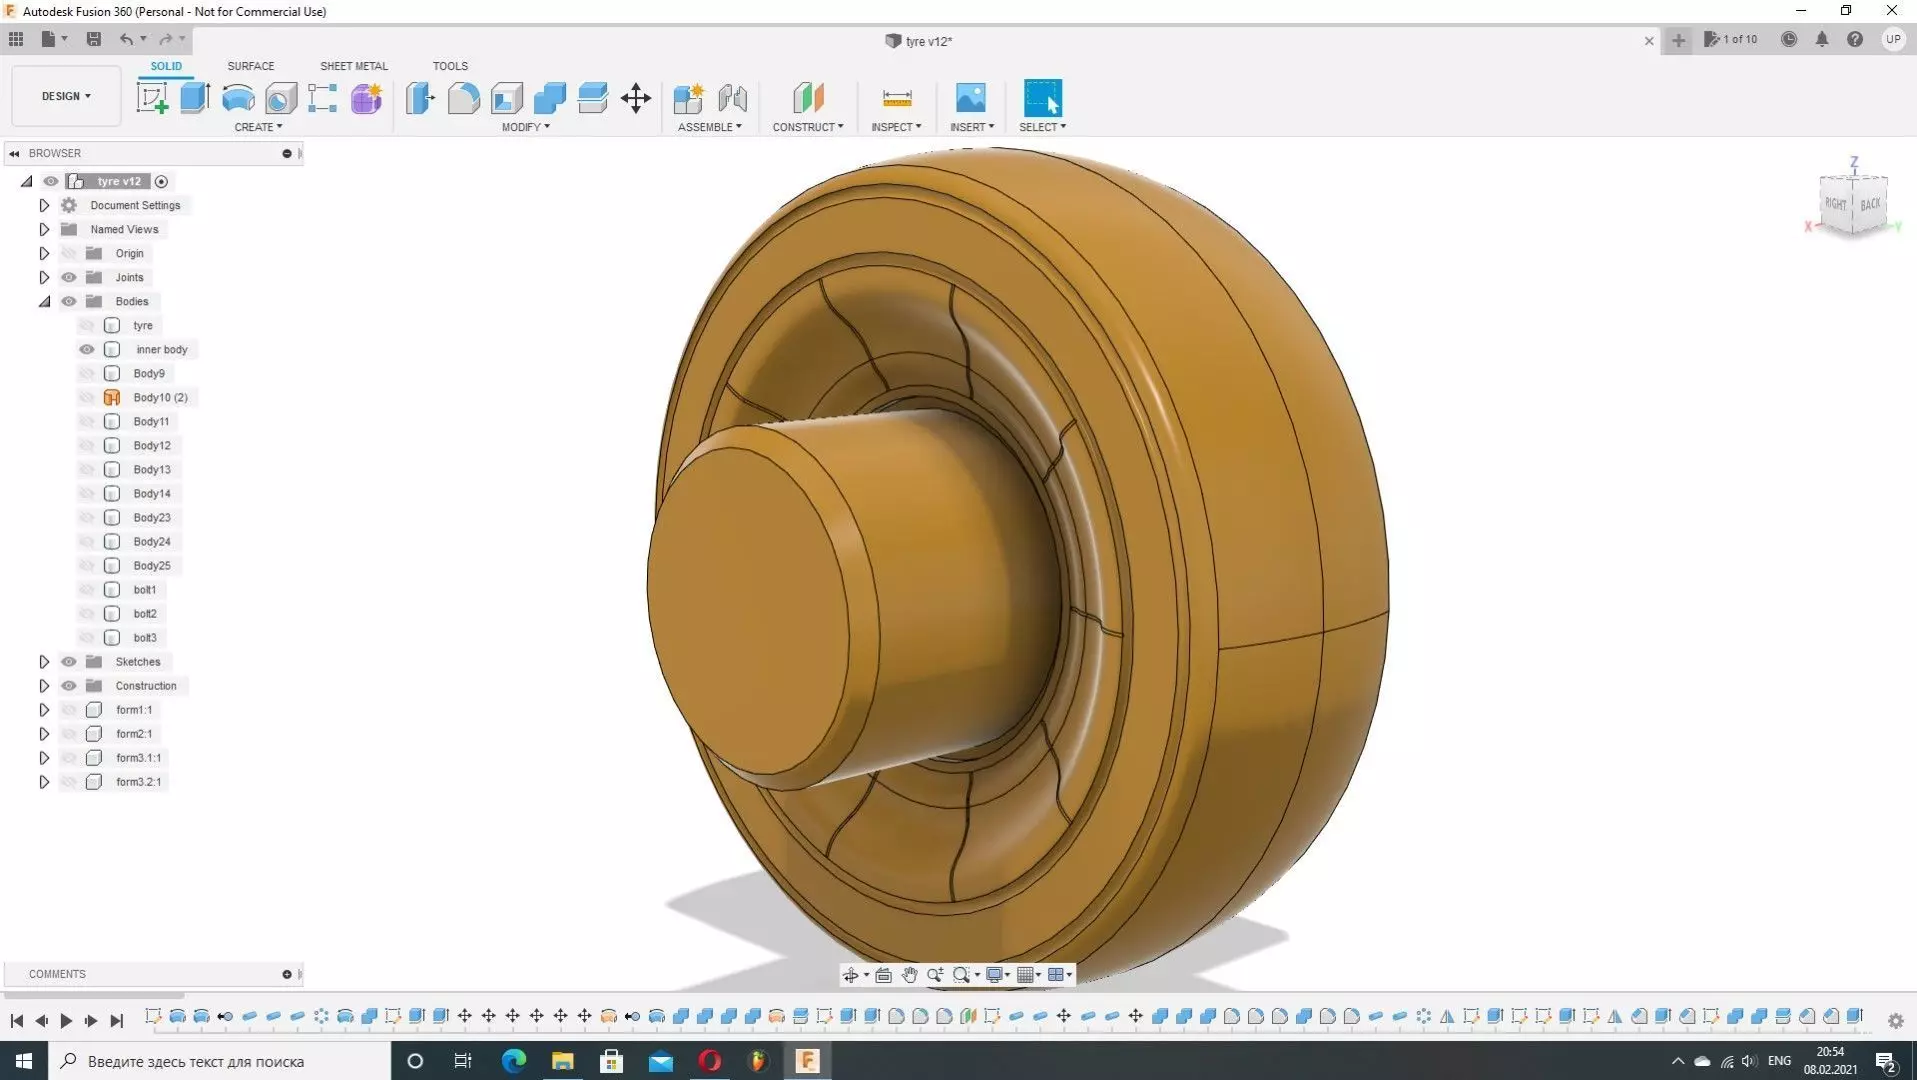Select the Pan hand tool

tap(909, 975)
